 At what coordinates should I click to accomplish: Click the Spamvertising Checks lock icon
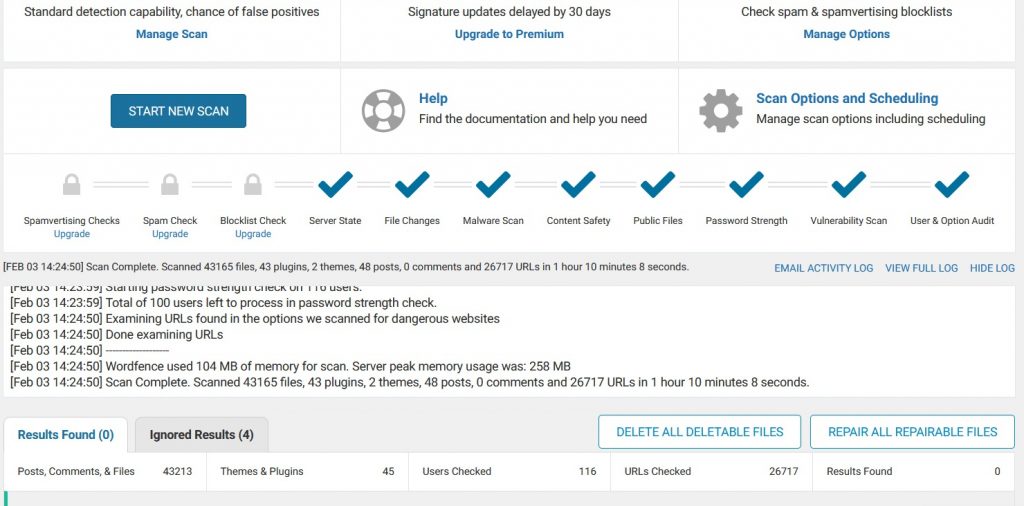click(x=71, y=185)
